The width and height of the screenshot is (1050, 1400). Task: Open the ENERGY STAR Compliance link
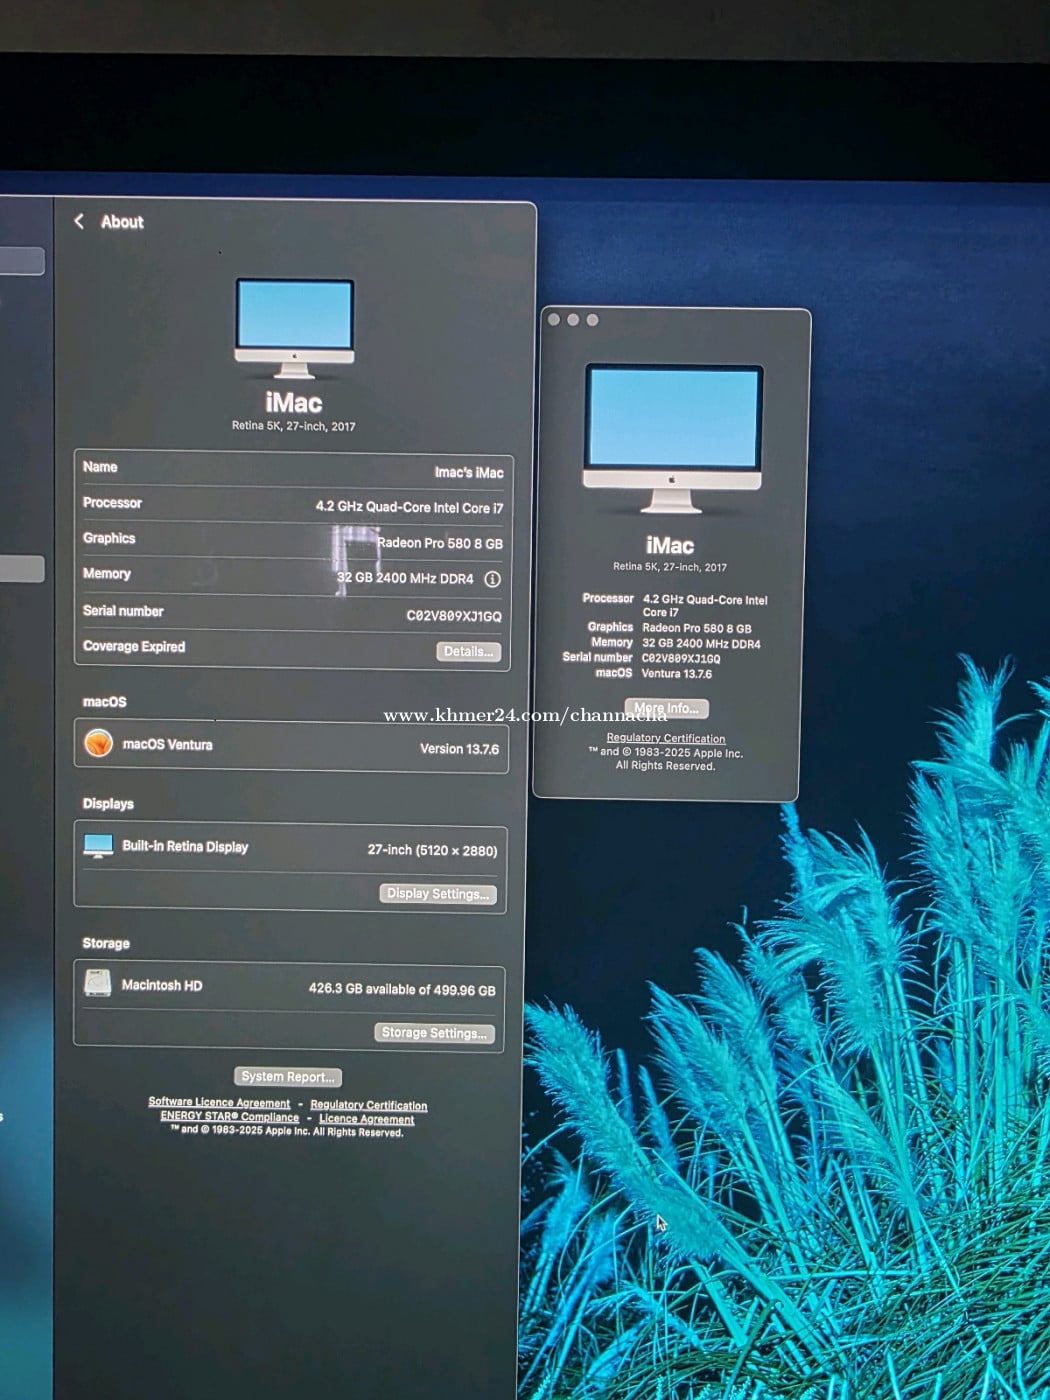coord(229,1117)
